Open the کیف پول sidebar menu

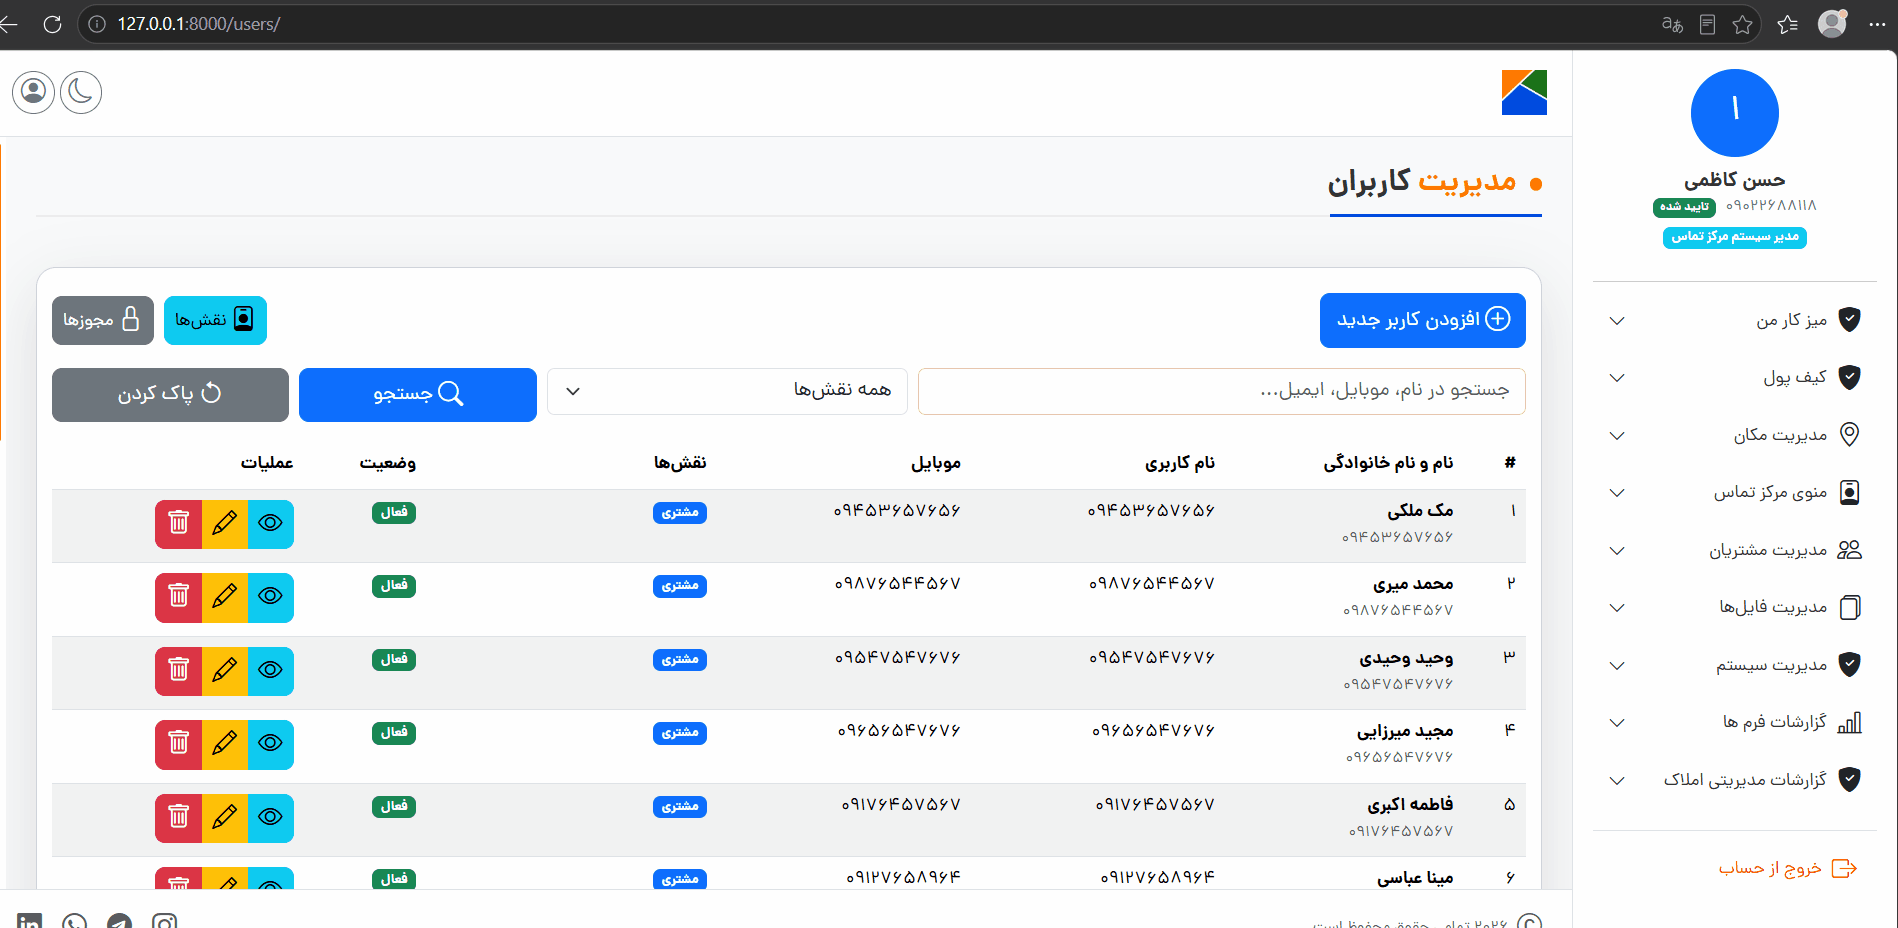(1734, 377)
